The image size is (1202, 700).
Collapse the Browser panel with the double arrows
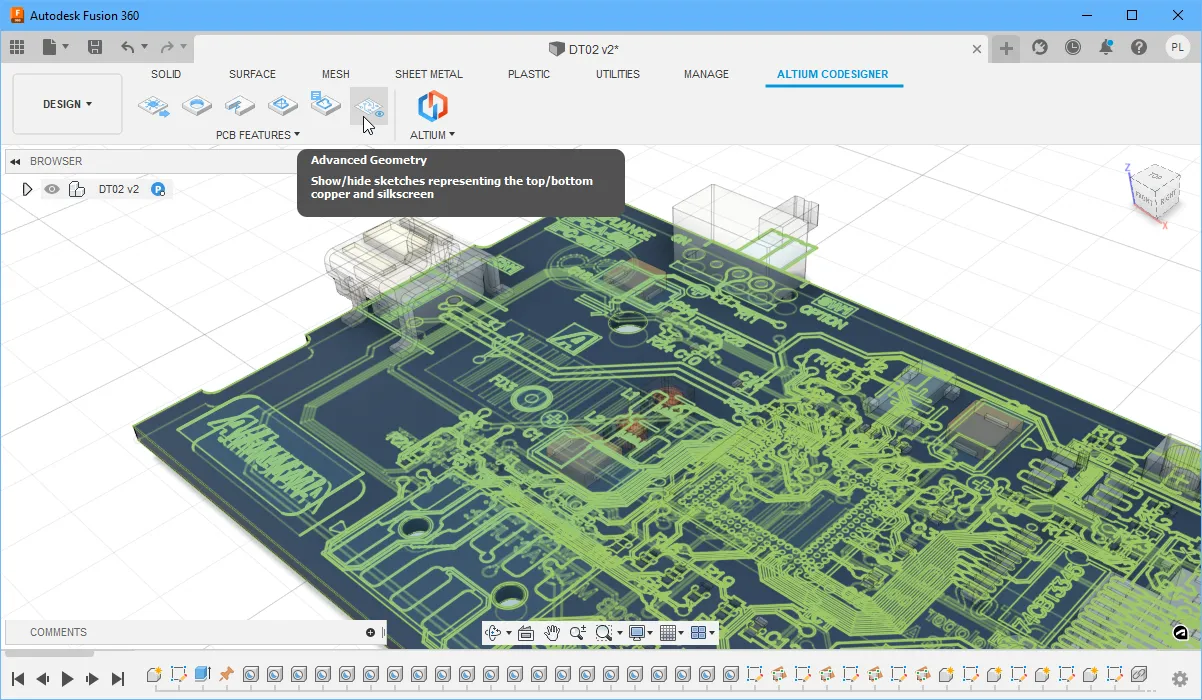point(16,161)
